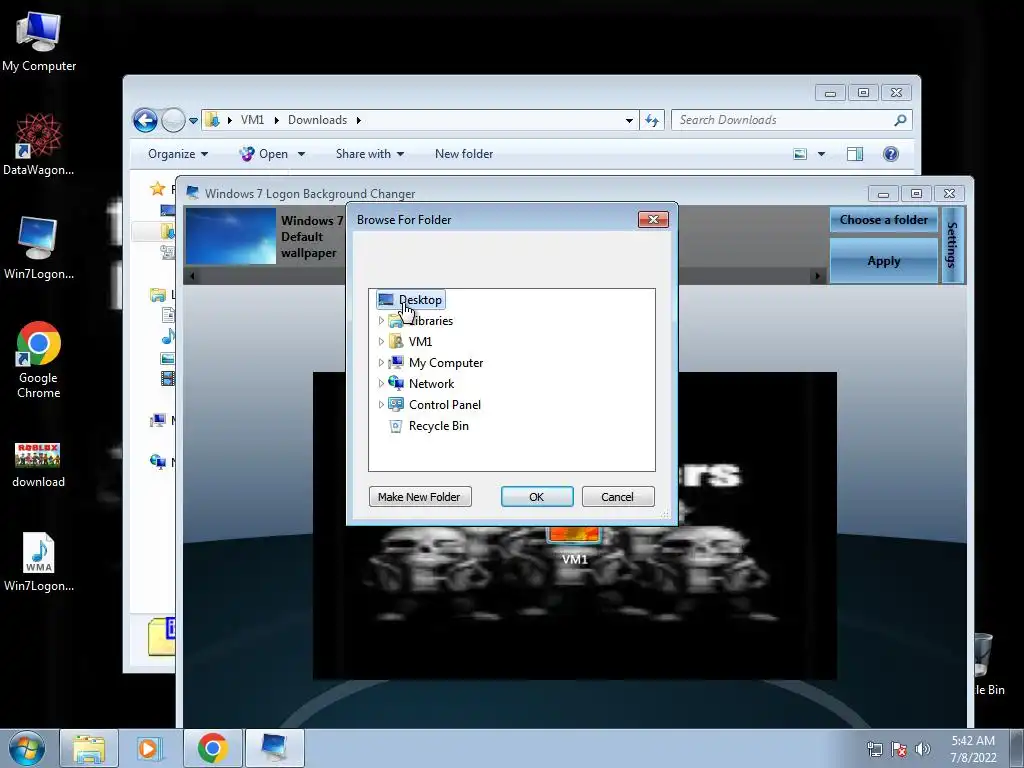Go back in Explorer Downloads window
Image resolution: width=1024 pixels, height=768 pixels.
145,120
